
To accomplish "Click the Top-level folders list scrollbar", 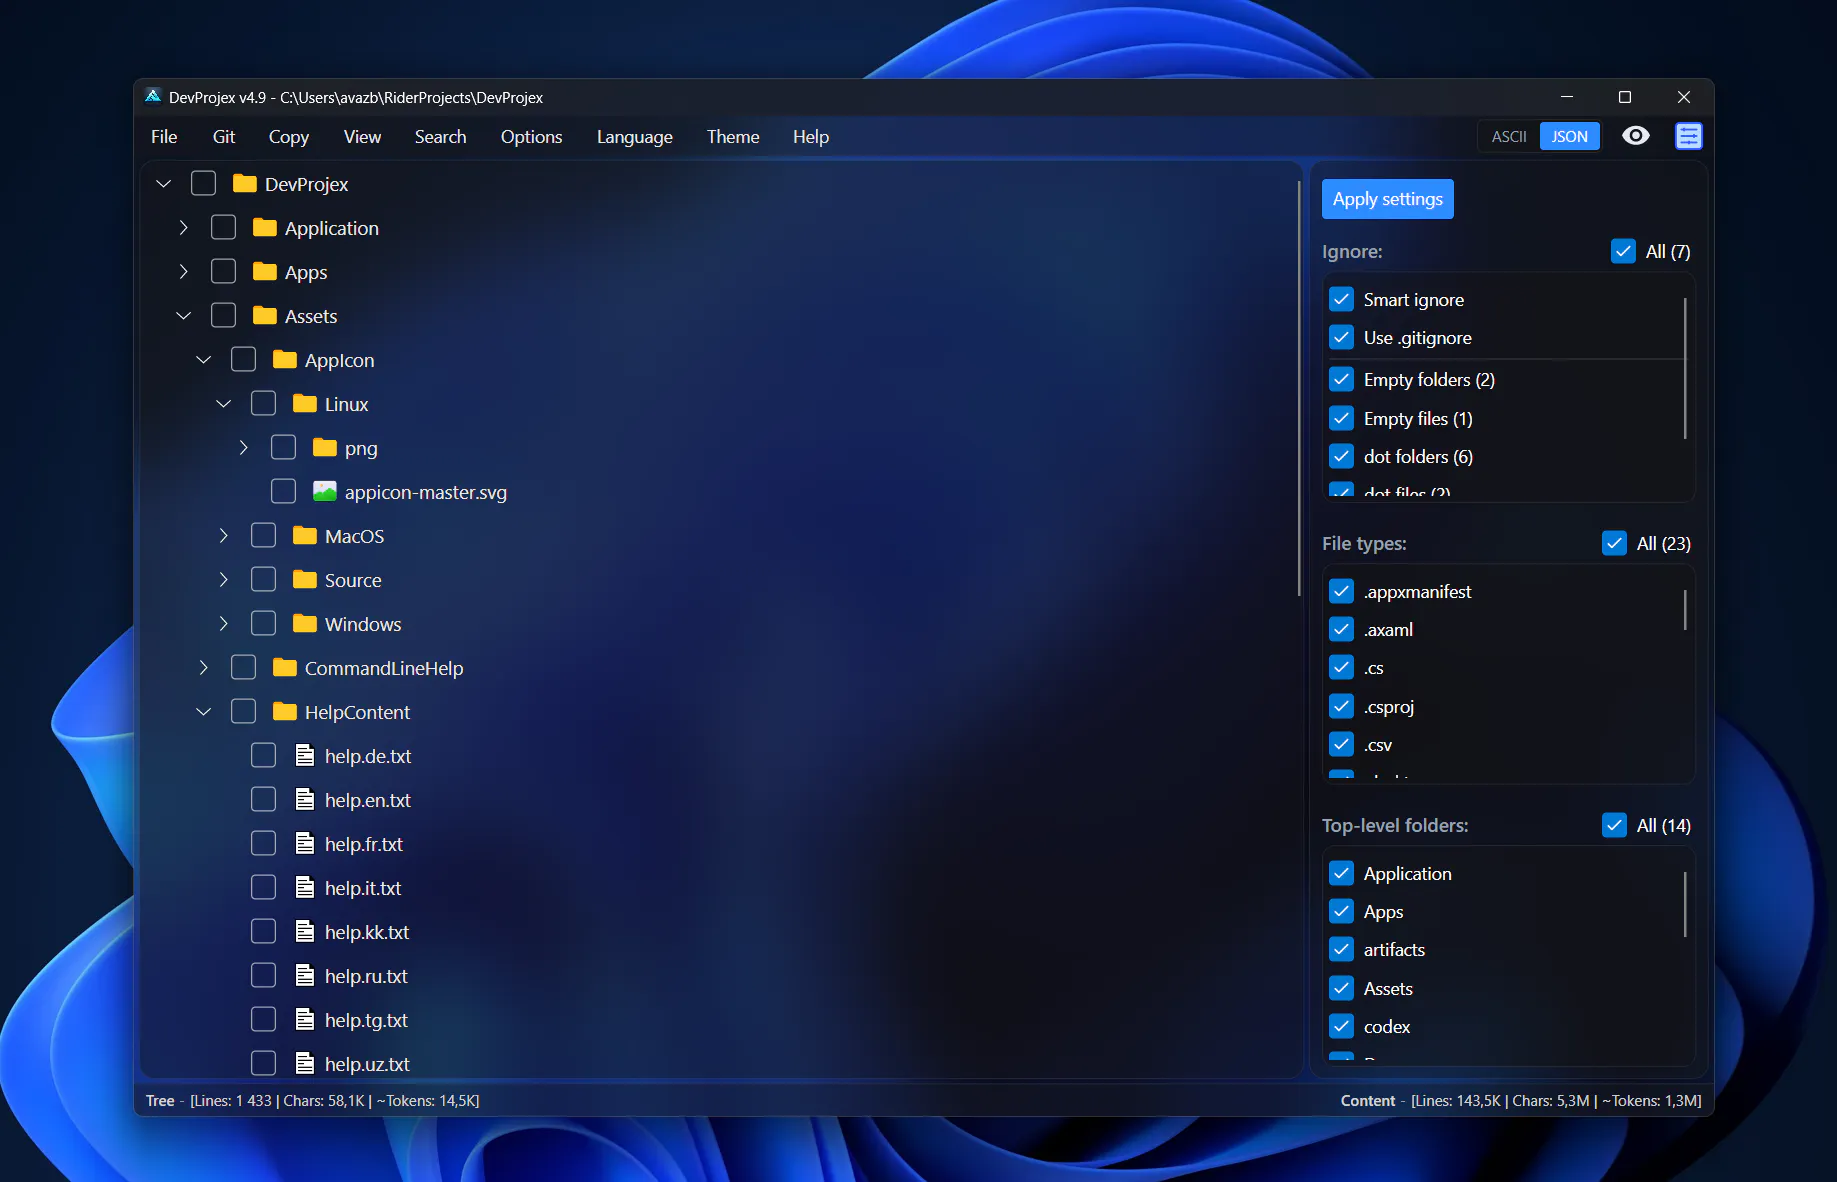I will point(1685,904).
